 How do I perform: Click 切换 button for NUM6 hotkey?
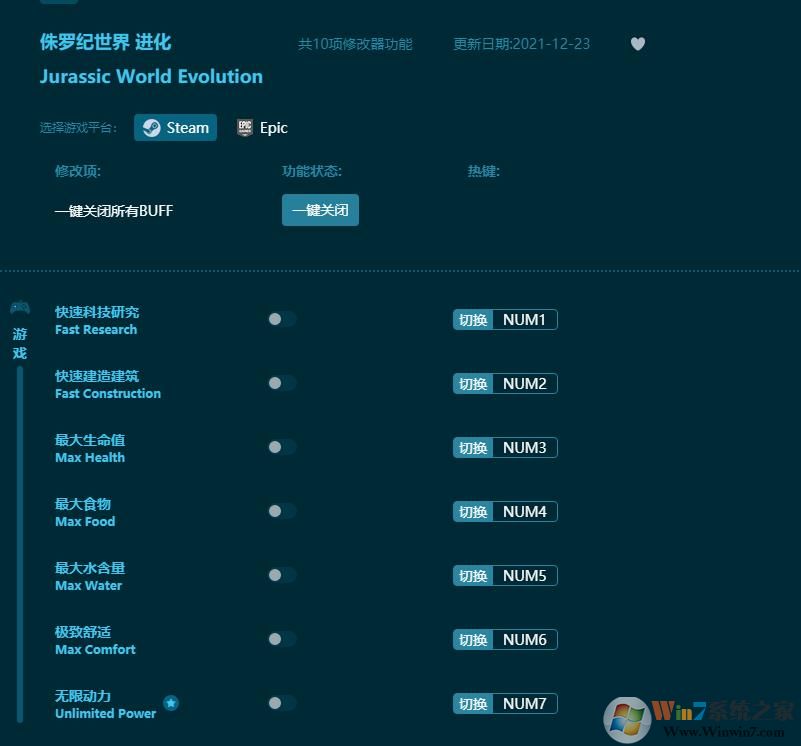click(473, 640)
